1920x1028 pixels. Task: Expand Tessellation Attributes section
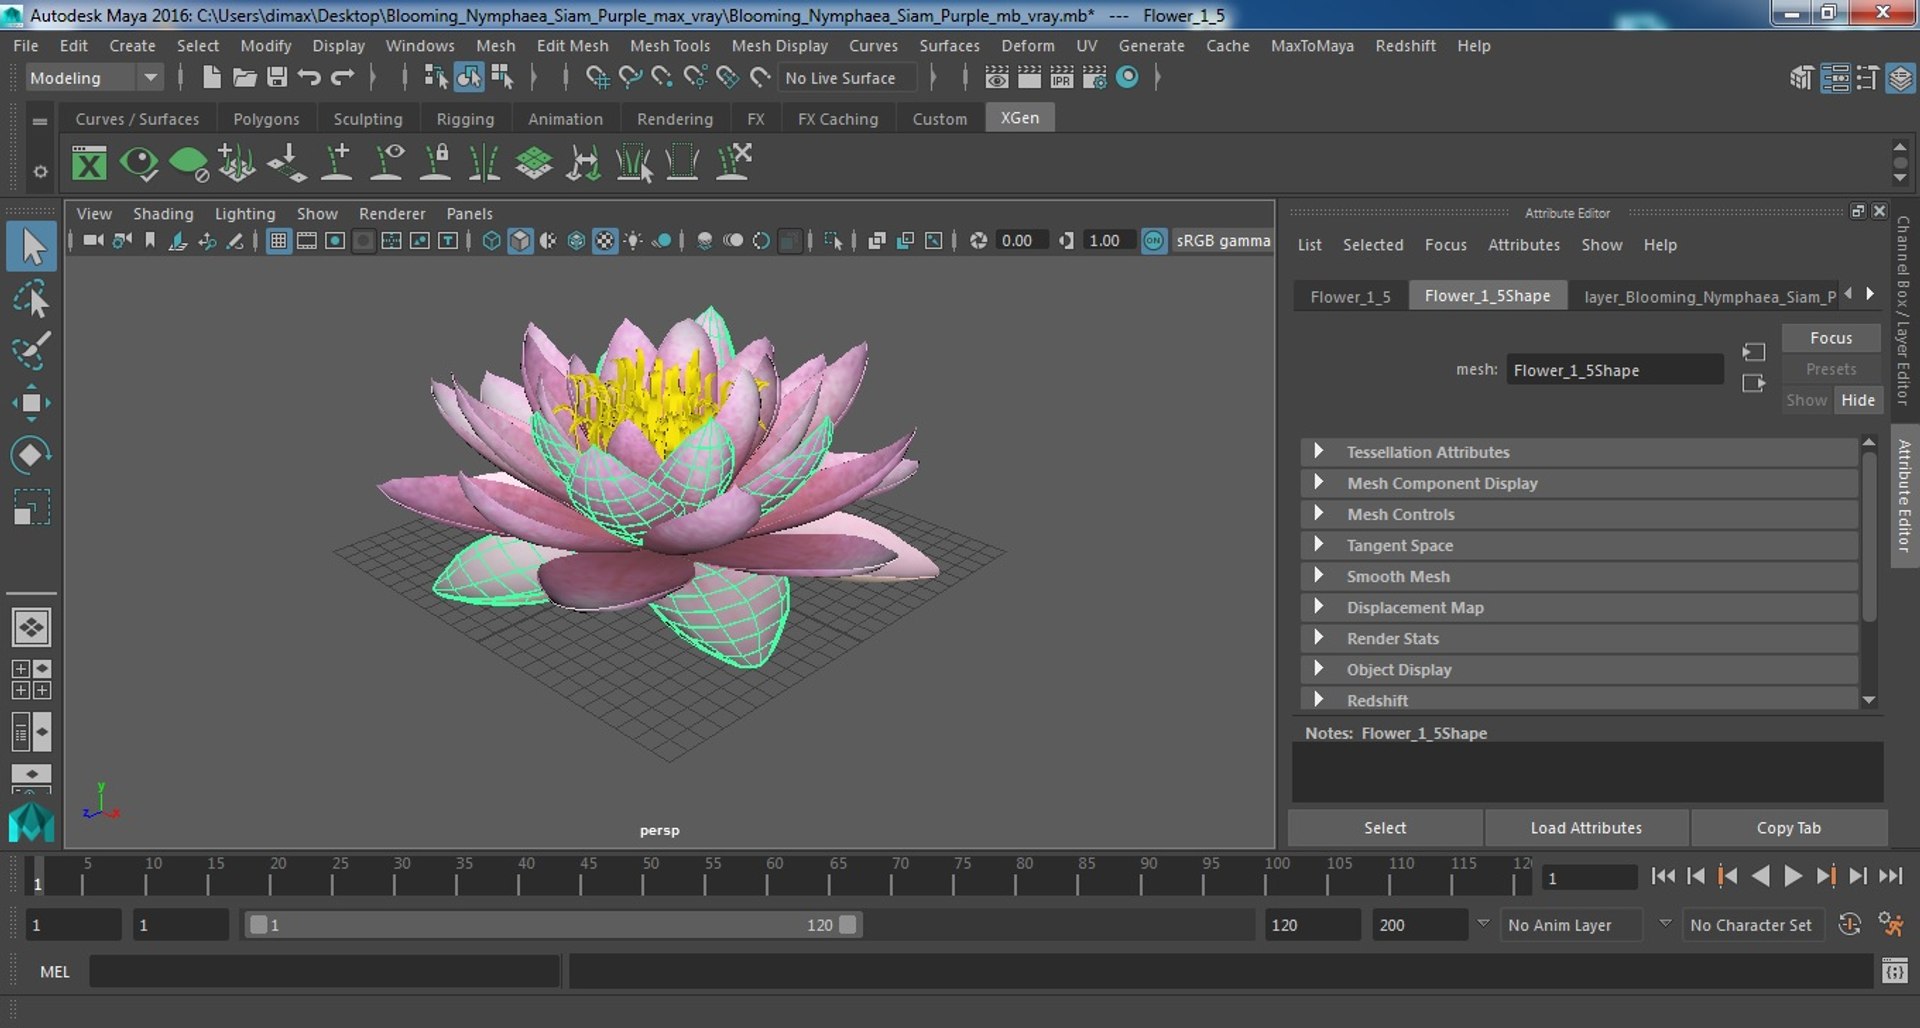pyautogui.click(x=1579, y=452)
